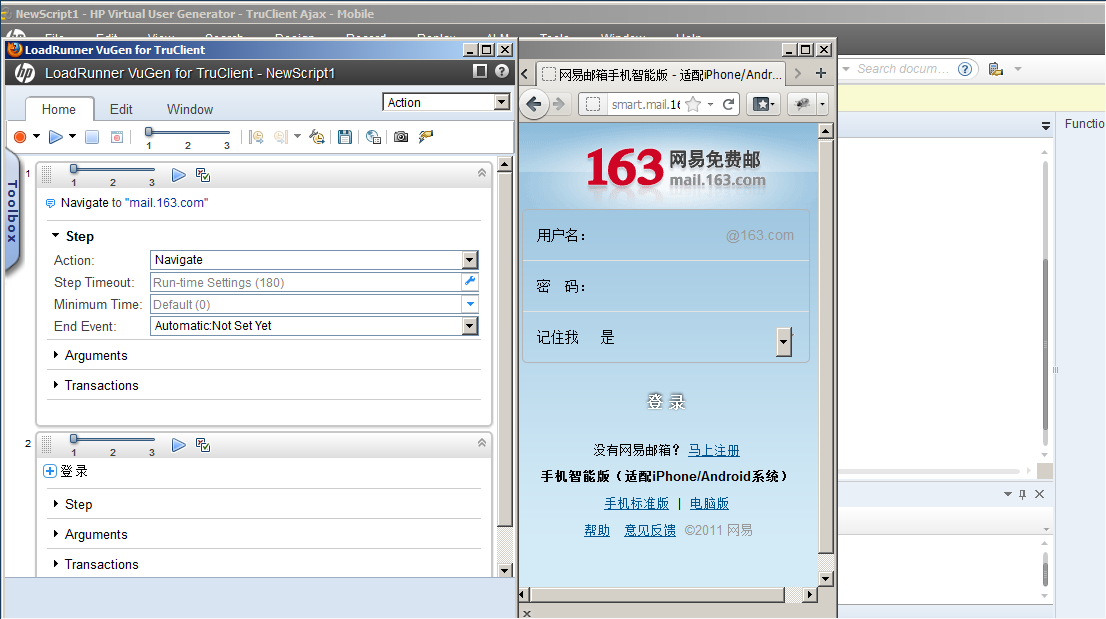1106x619 pixels.
Task: Click the record-in-window icon beside Stop
Action: (x=117, y=137)
